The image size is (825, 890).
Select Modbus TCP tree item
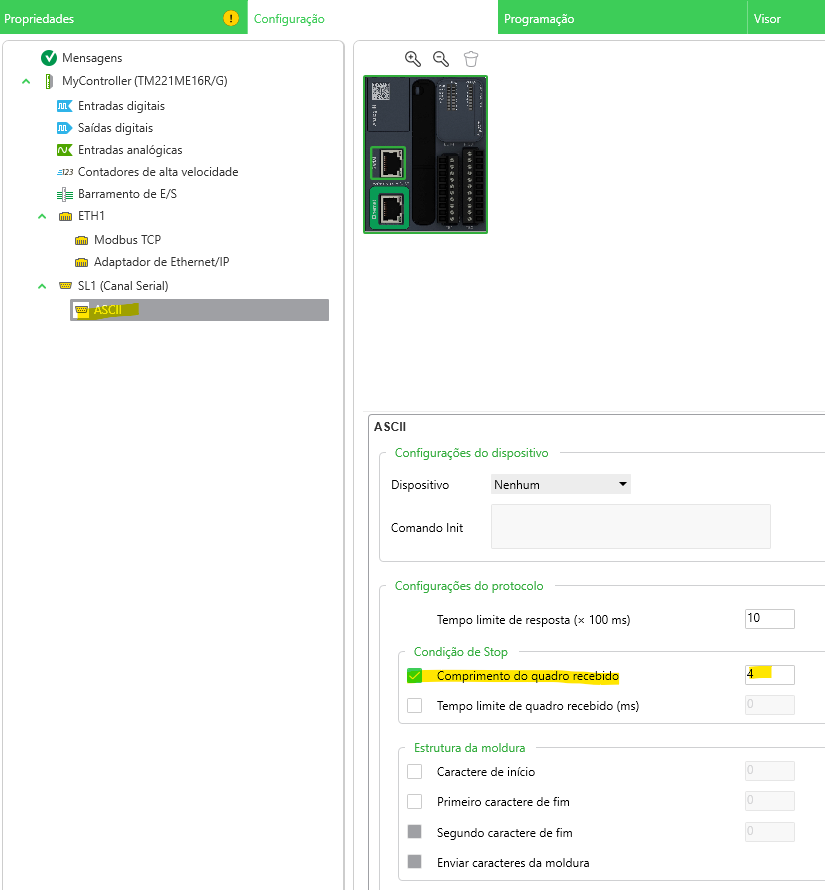[x=127, y=240]
